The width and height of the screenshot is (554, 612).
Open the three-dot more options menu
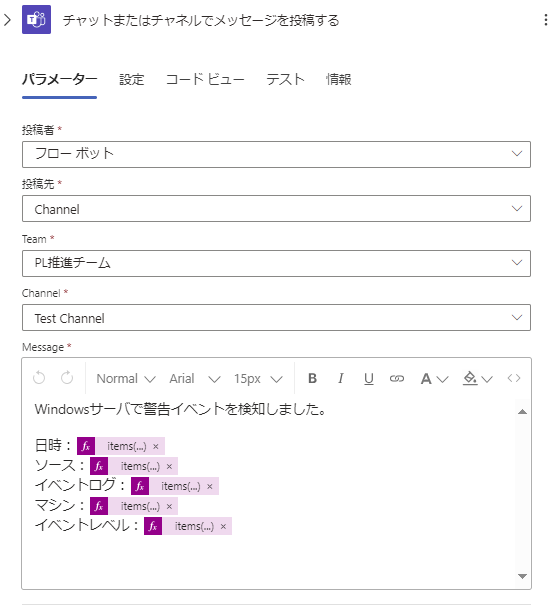(545, 20)
